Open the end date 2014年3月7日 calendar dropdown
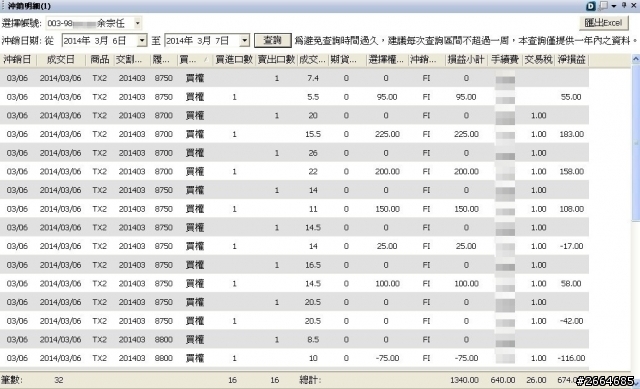Viewport: 640px width, 389px height. point(244,40)
